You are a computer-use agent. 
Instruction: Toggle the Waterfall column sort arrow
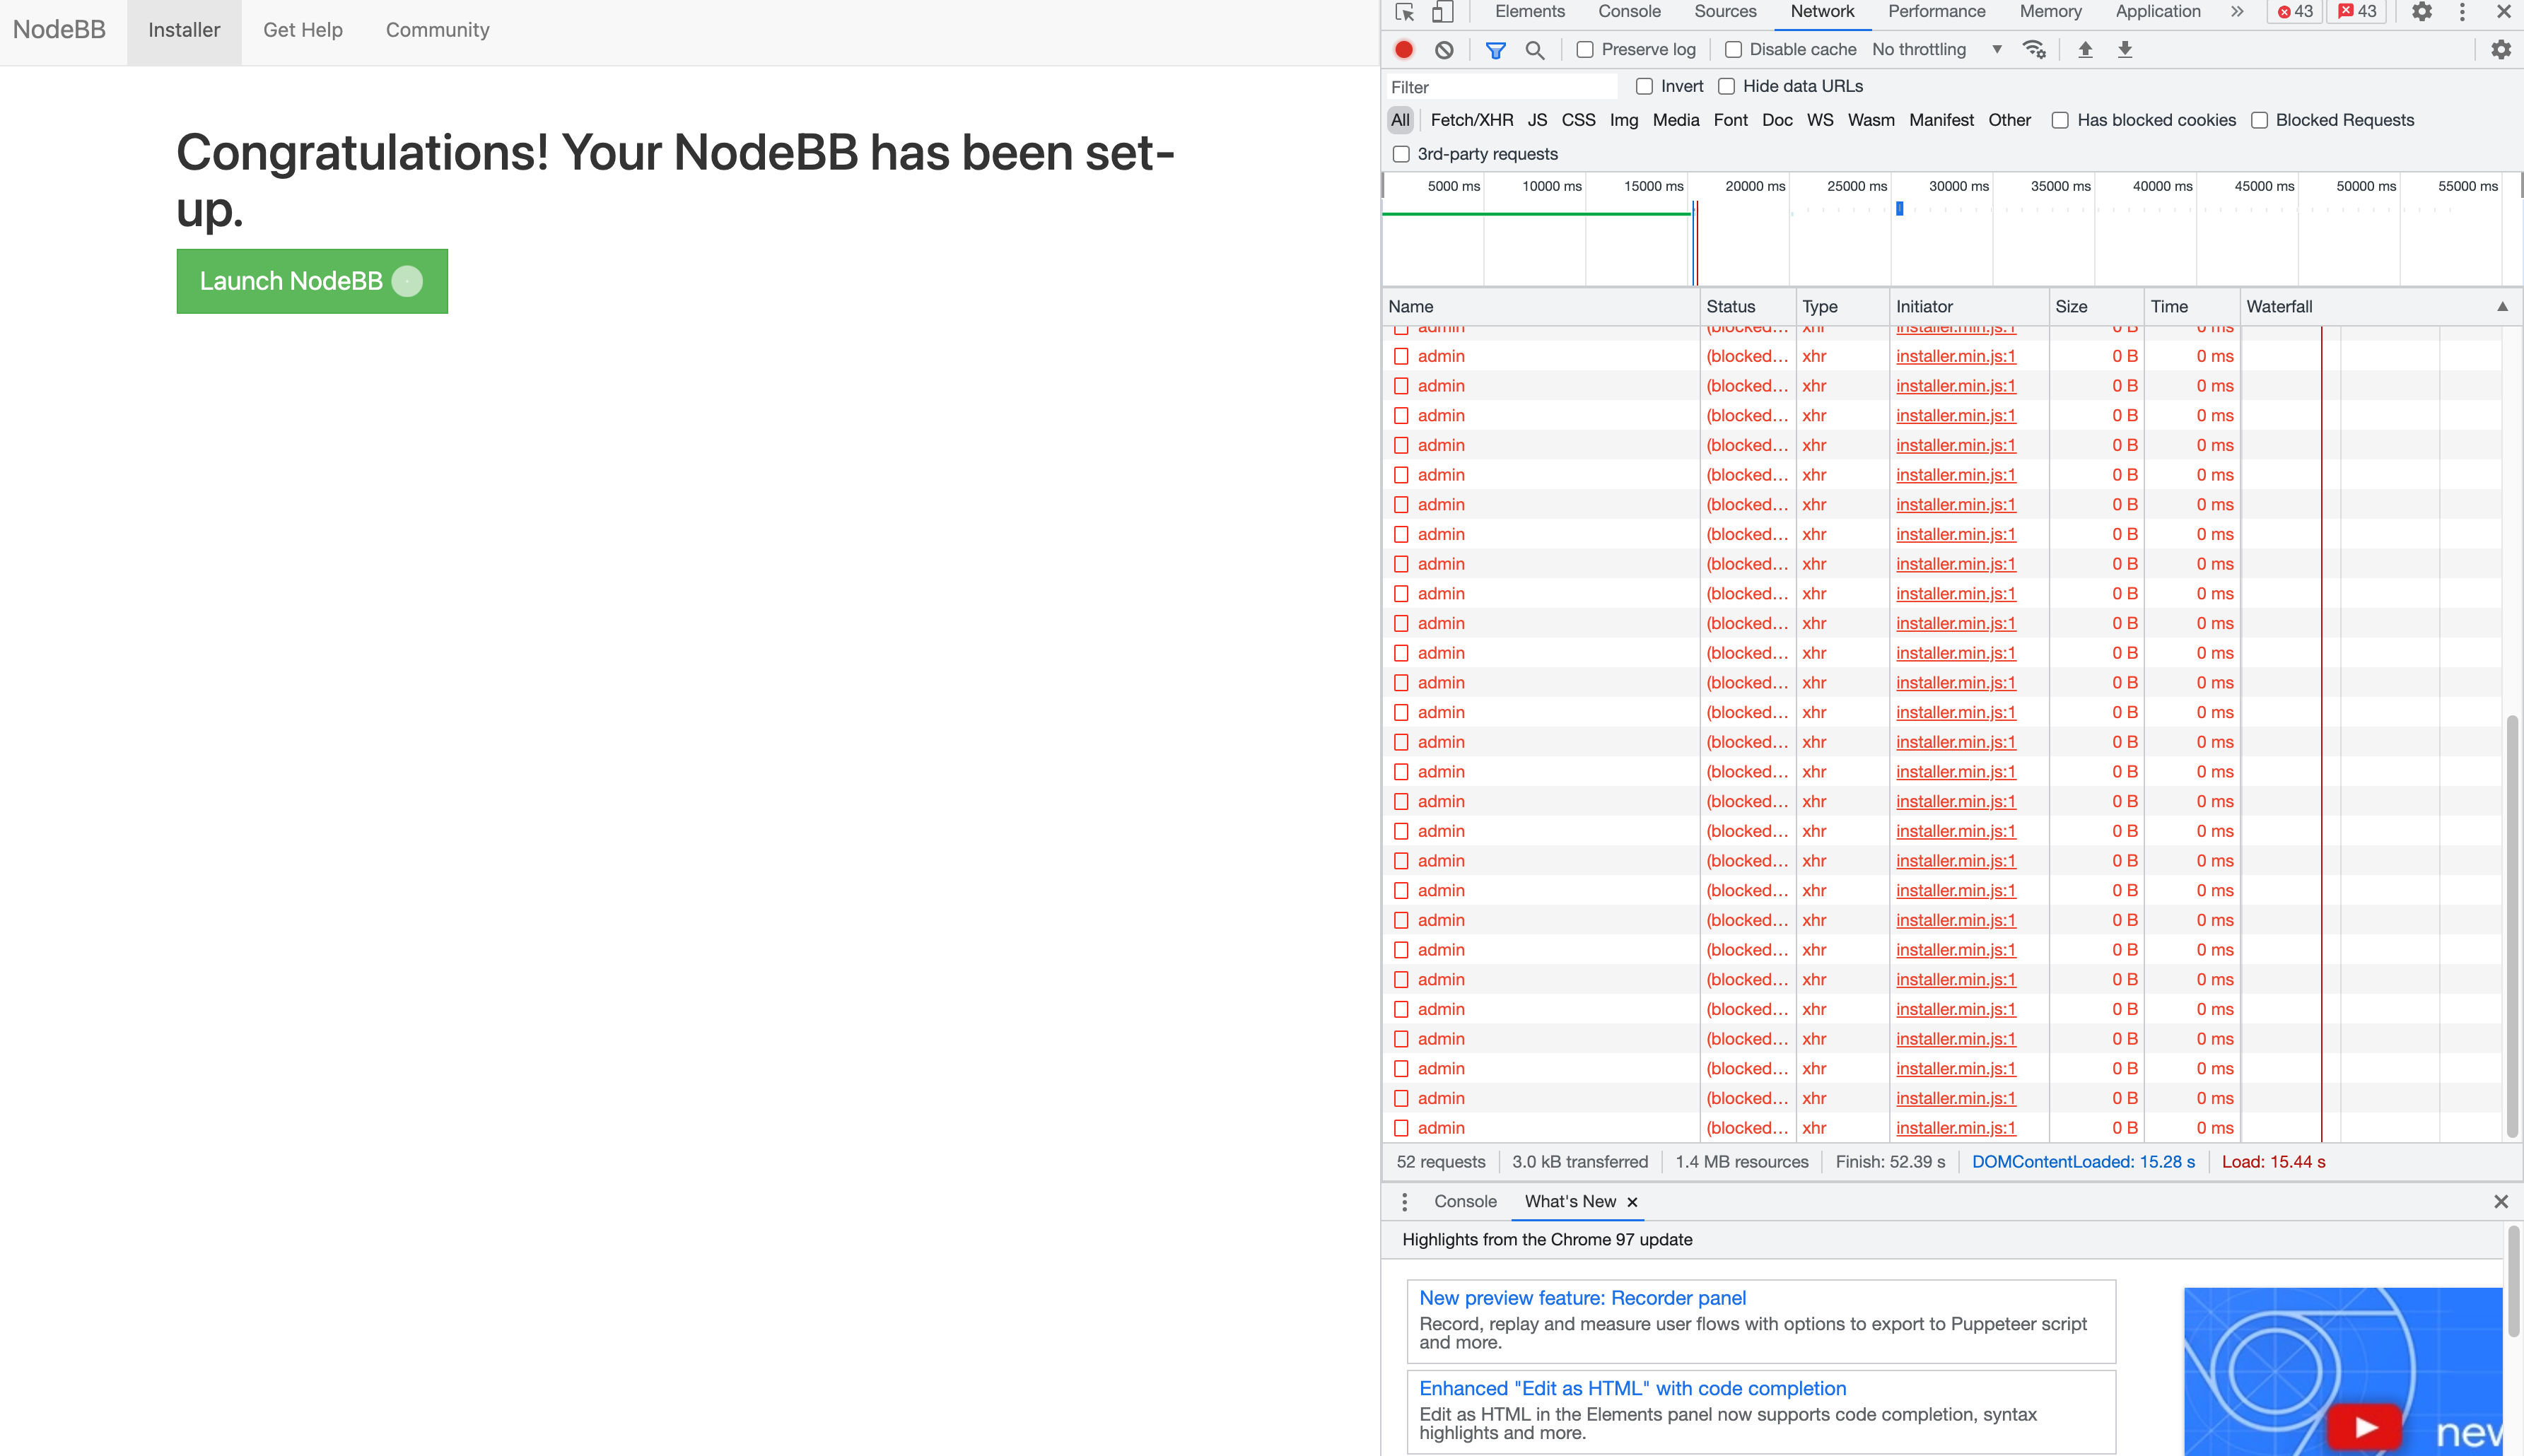[2503, 306]
